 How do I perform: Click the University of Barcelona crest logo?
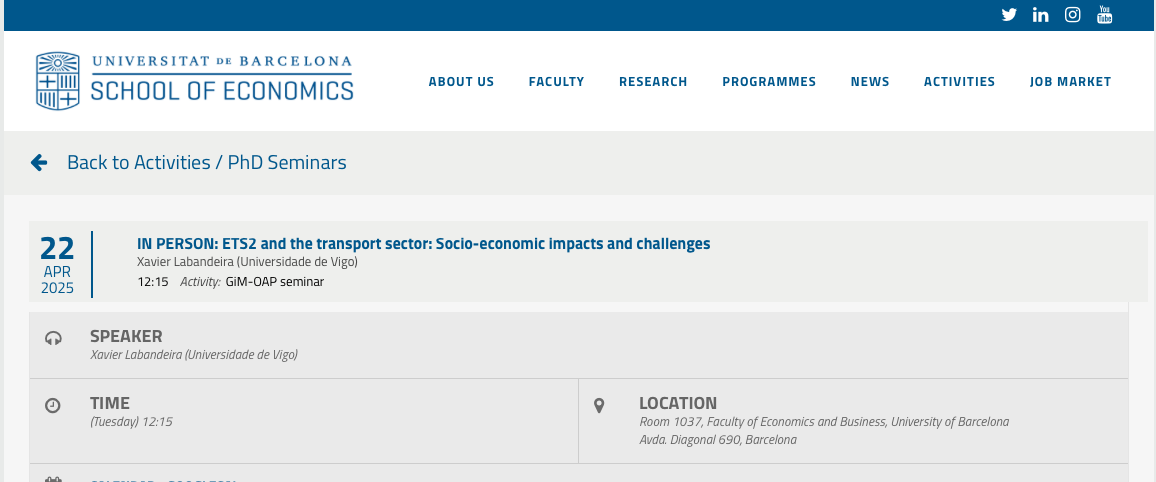click(x=58, y=81)
